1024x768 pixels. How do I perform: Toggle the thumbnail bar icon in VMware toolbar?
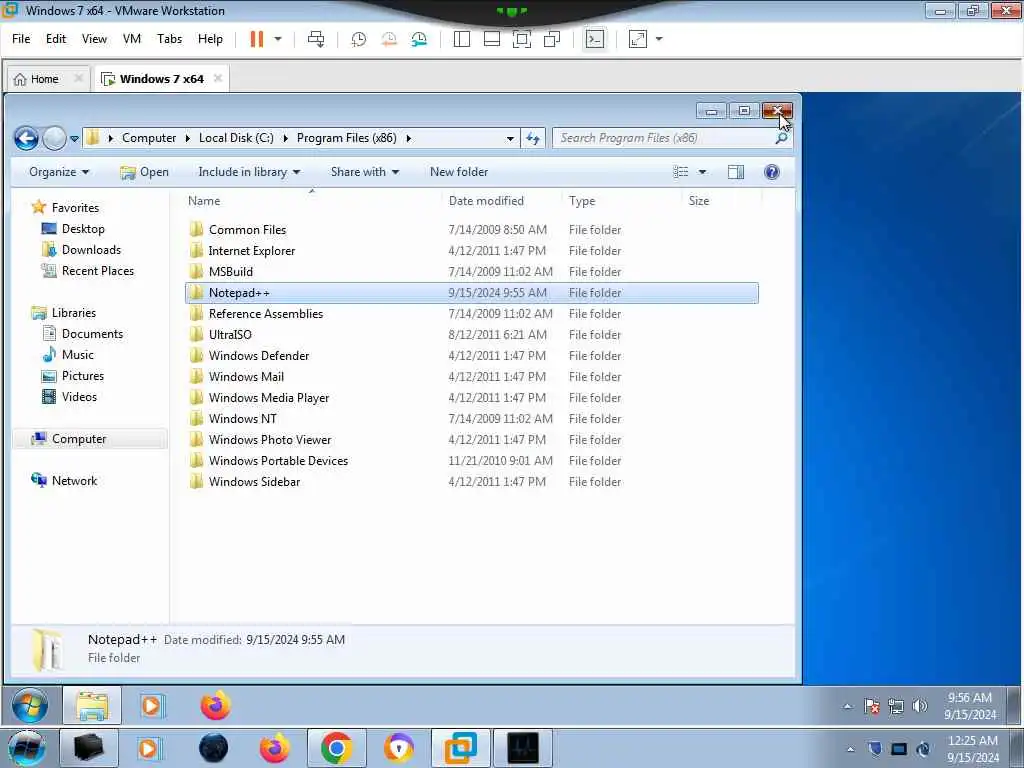coord(492,39)
